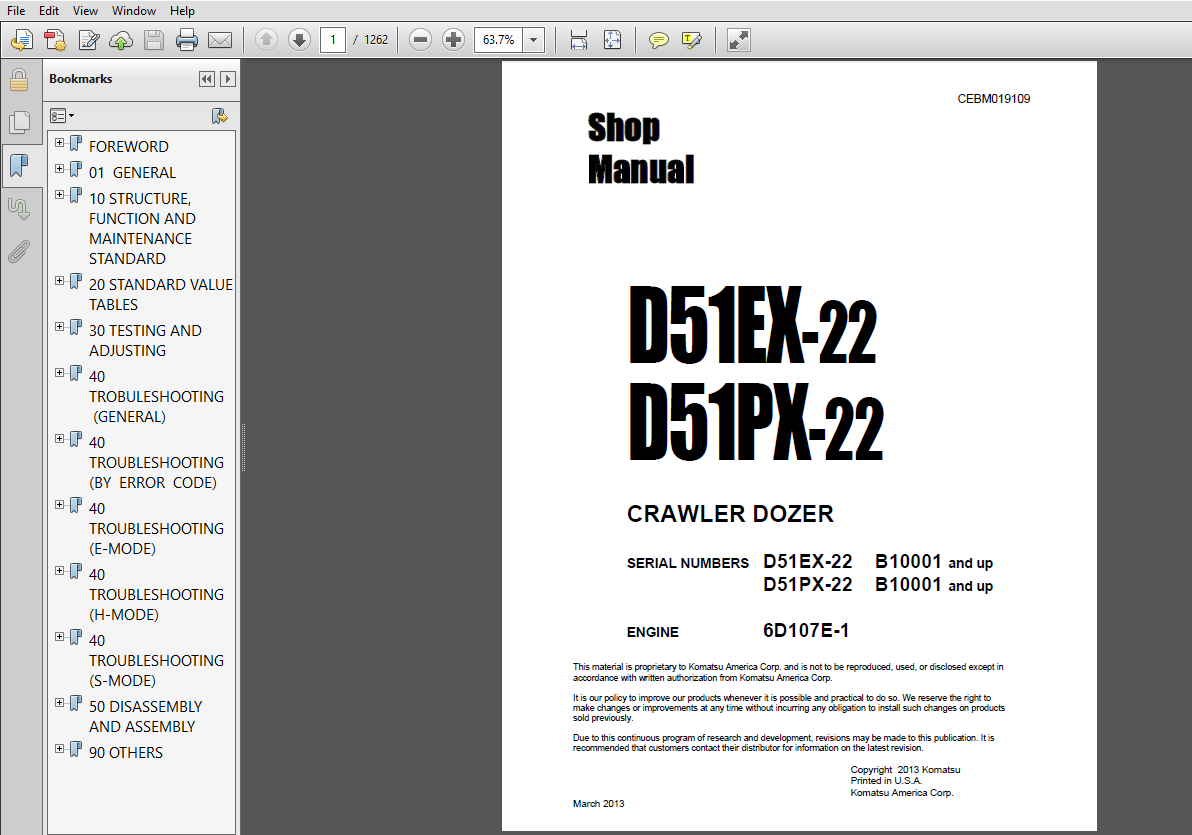Open FOREWORD bookmark link
Screen dimensions: 1192x835
tap(128, 146)
